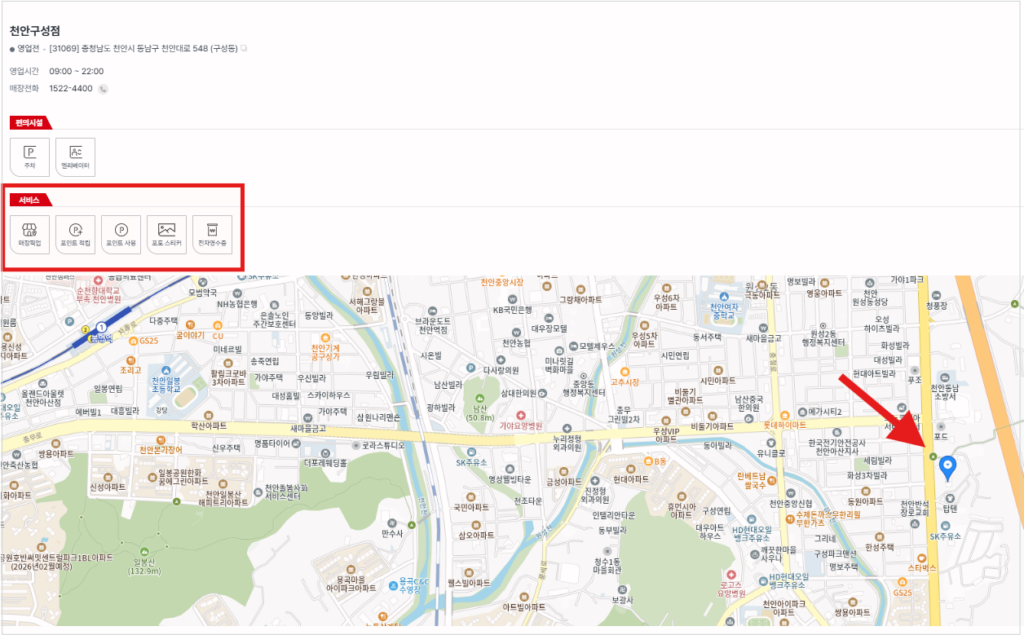Select the 매장픽업 store pickup service icon
Screen dimensions: 1024x635
[29, 235]
